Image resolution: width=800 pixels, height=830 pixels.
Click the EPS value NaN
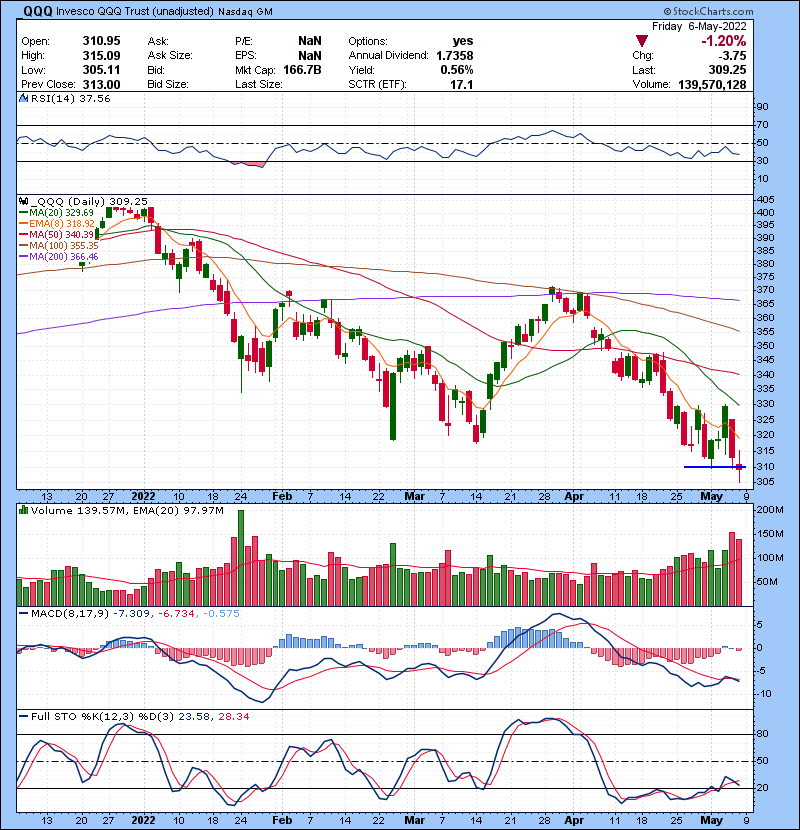(310, 56)
